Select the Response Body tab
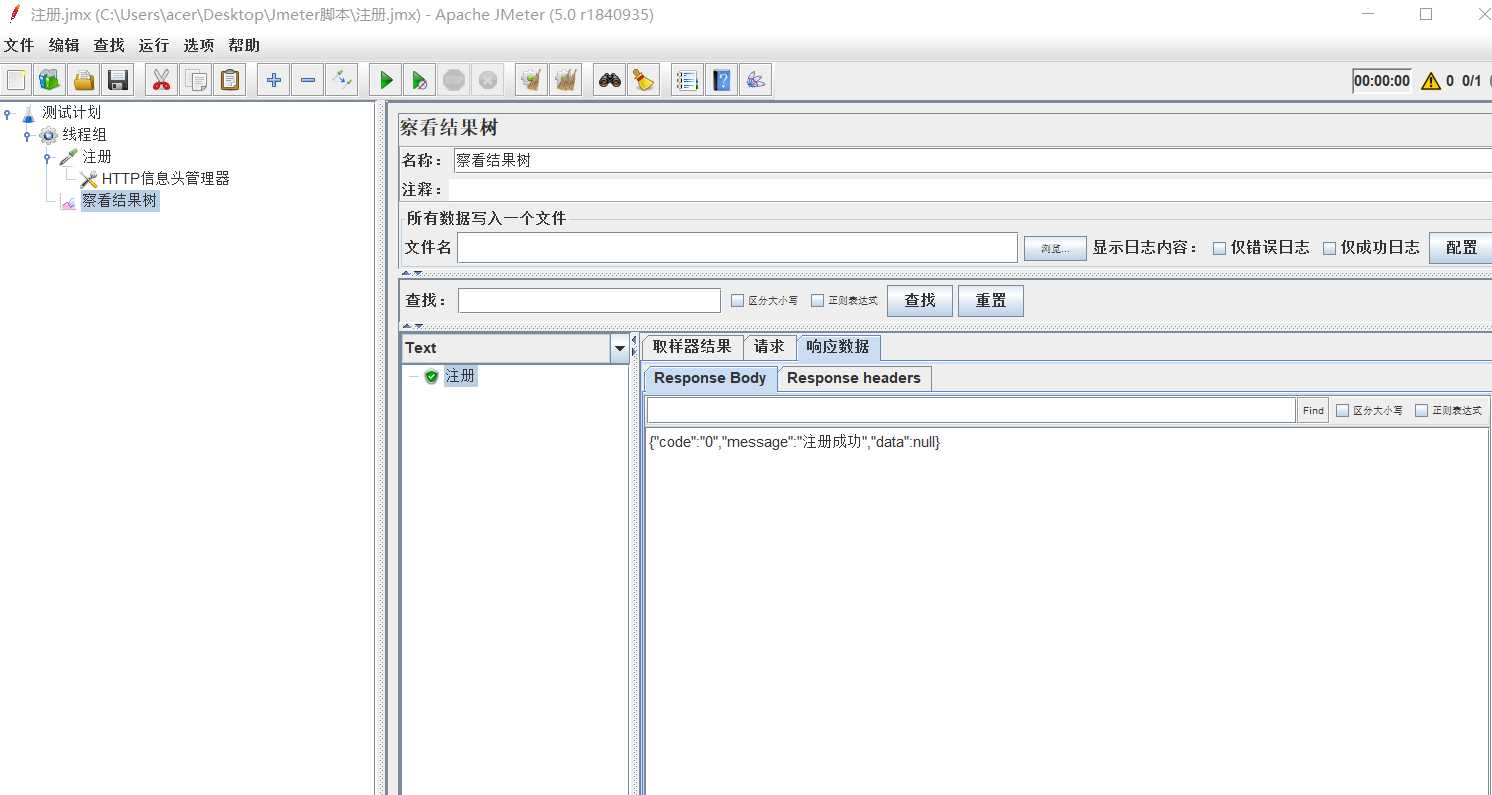This screenshot has height=795, width=1492. (710, 378)
